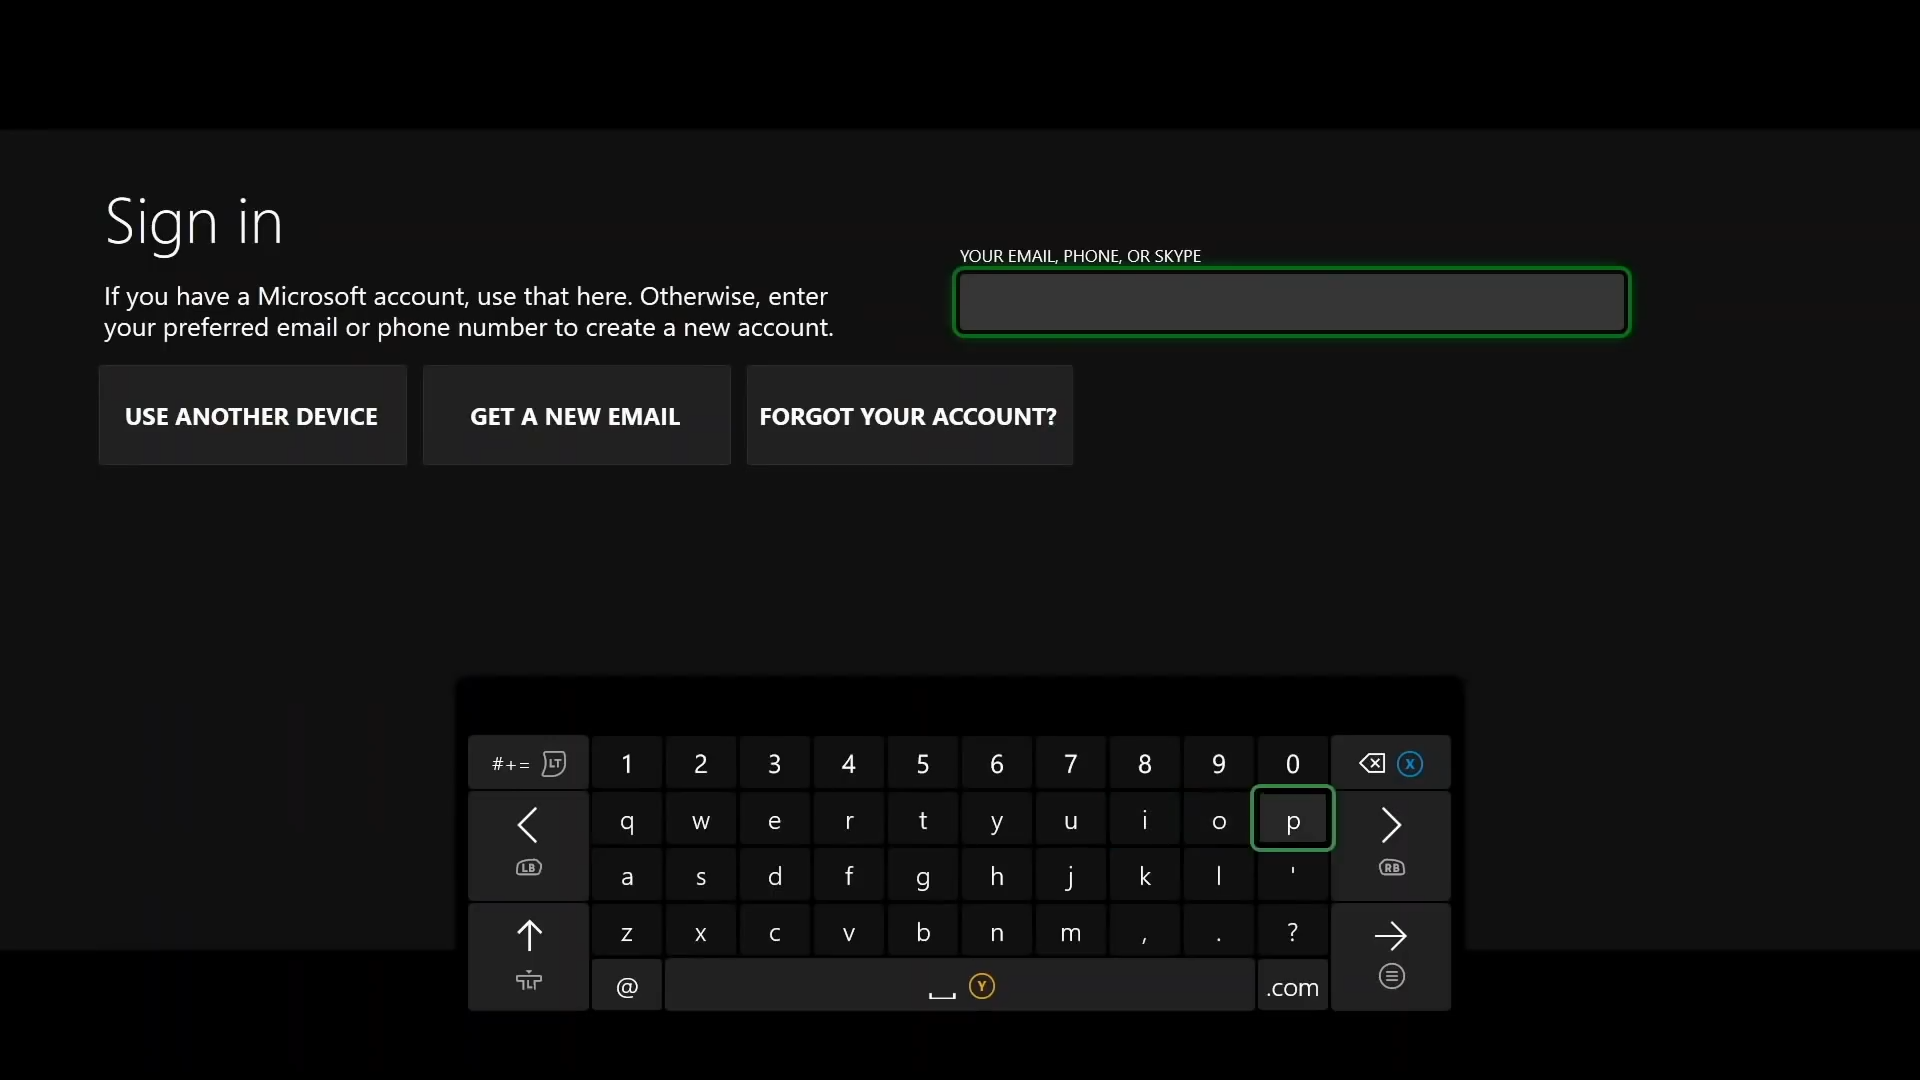1920x1080 pixels.
Task: Tap the letter o key
Action: pyautogui.click(x=1219, y=820)
